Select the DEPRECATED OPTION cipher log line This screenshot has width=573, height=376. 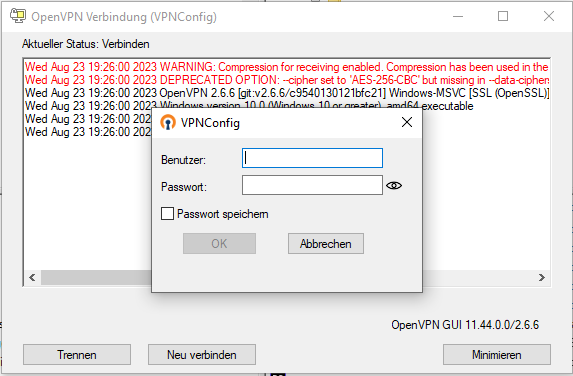coord(286,80)
